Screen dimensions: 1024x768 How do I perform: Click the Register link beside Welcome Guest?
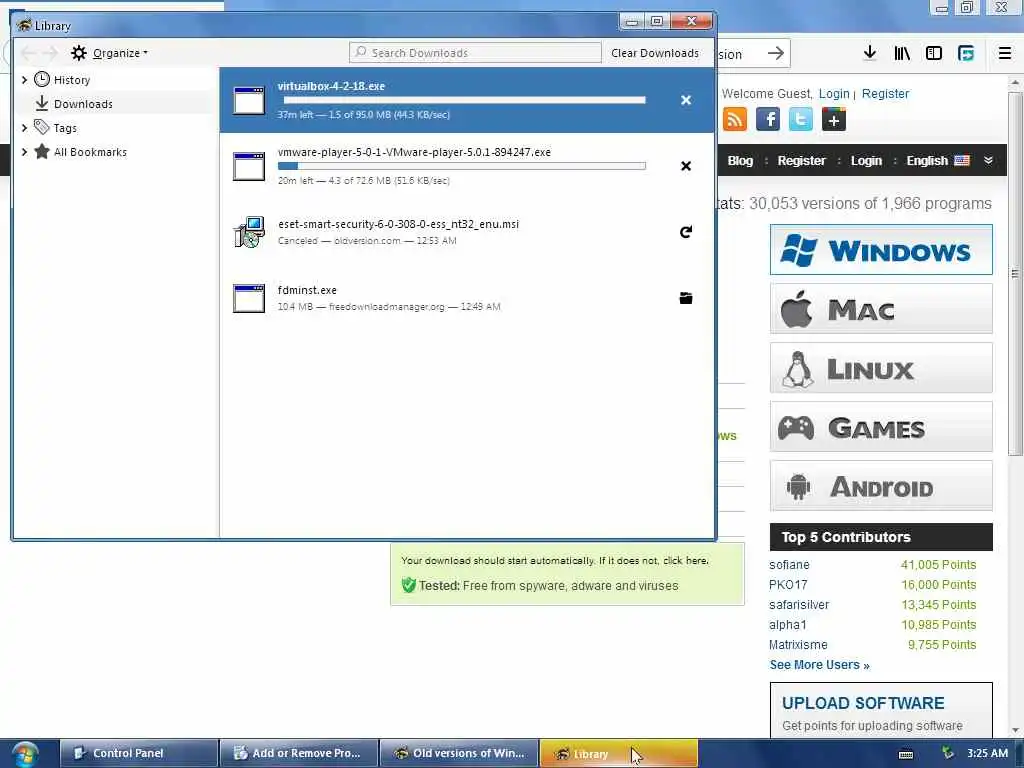(885, 93)
